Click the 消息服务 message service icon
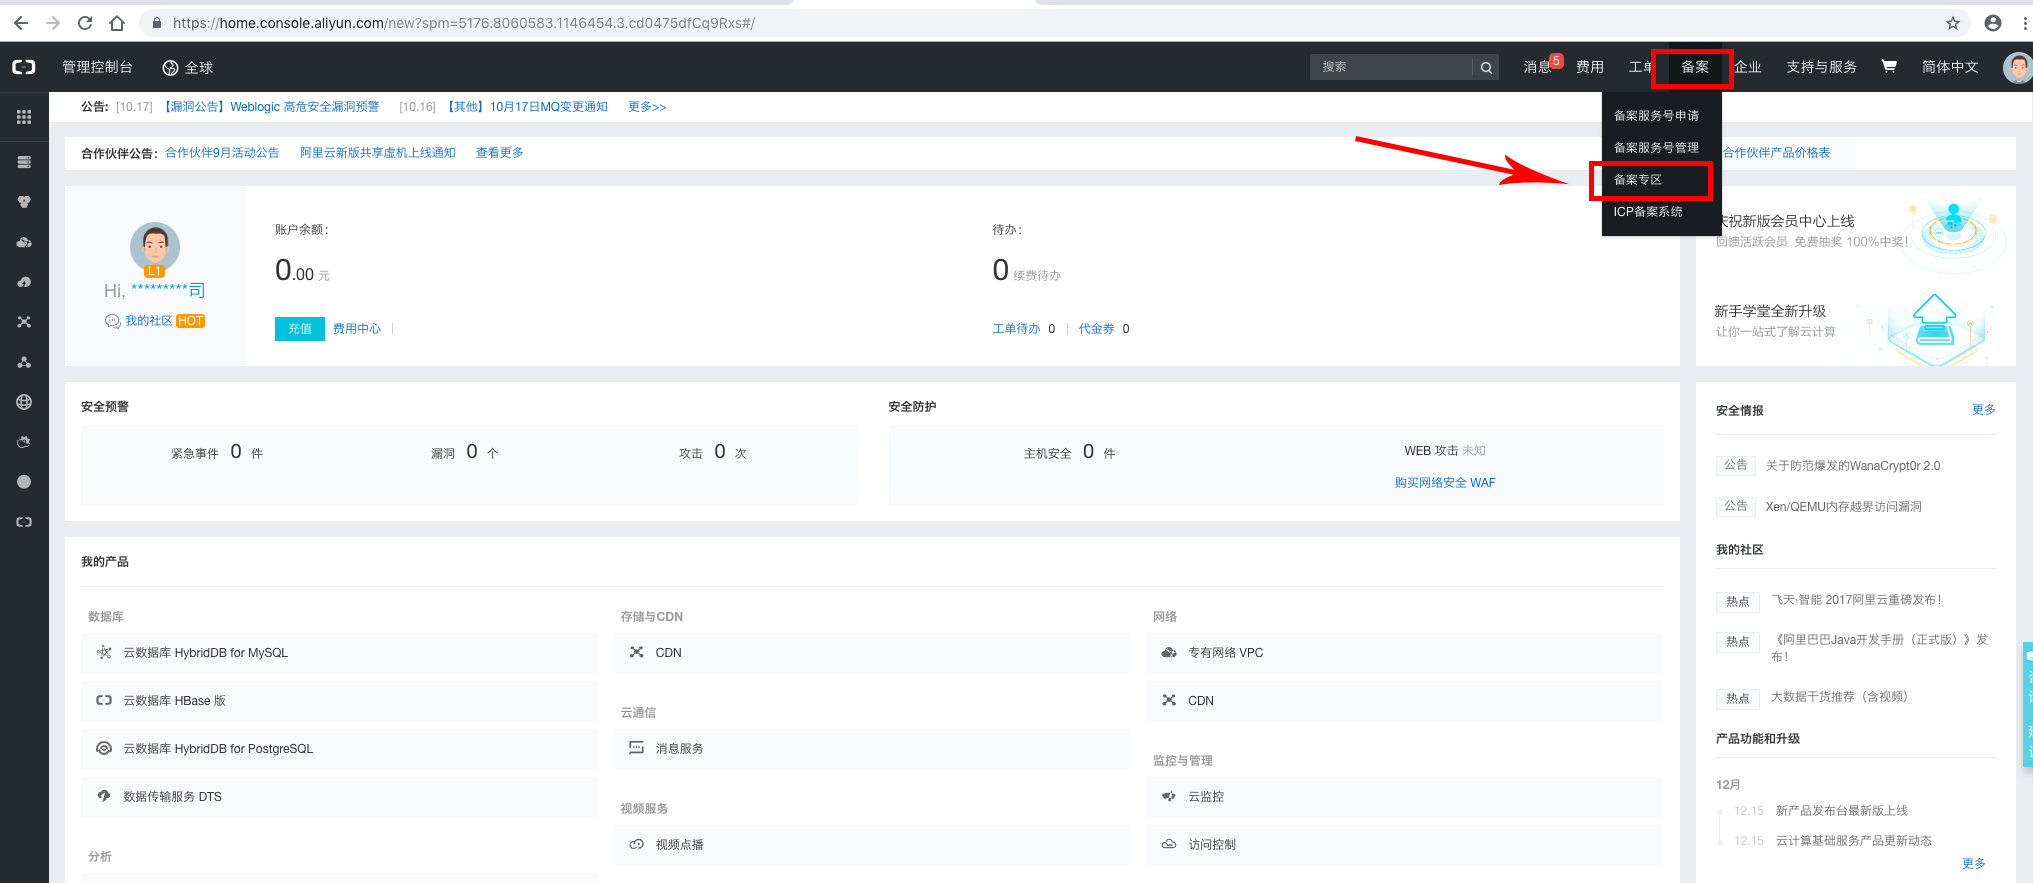 (636, 748)
